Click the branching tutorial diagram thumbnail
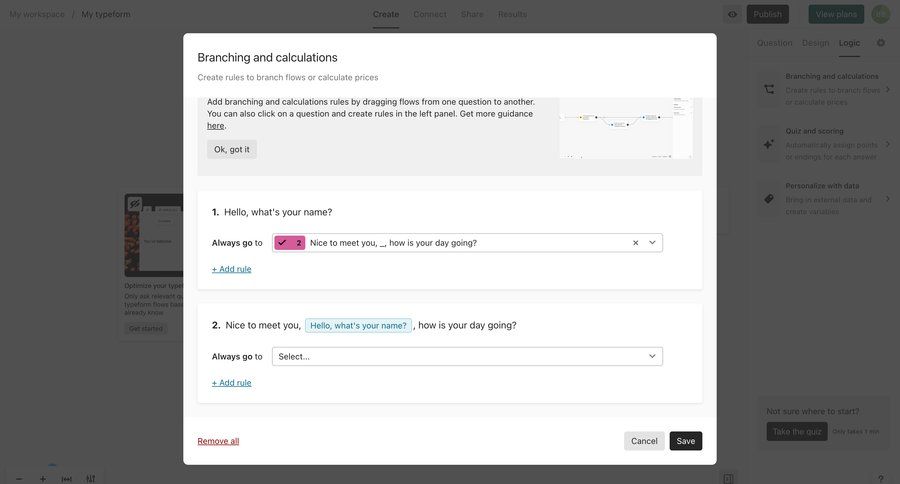This screenshot has height=484, width=900. tap(626, 127)
